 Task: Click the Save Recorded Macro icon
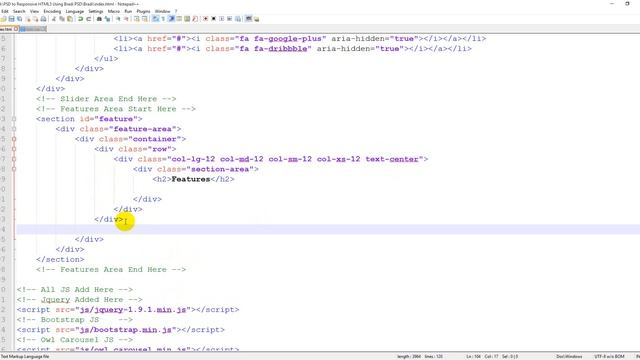(x=238, y=19)
